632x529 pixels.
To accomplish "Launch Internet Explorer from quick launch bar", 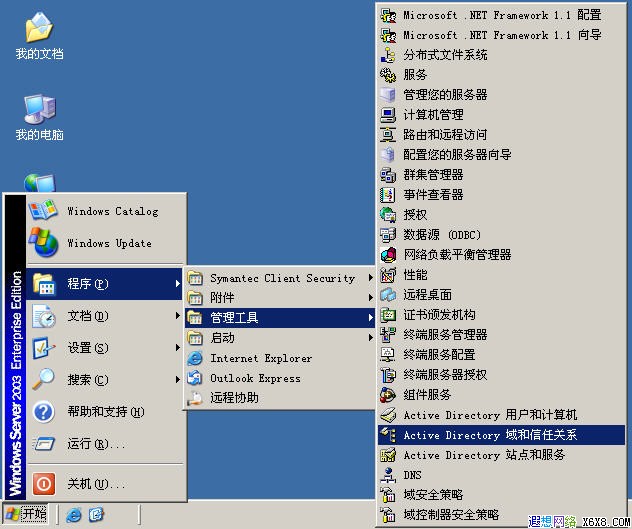I will [x=74, y=514].
